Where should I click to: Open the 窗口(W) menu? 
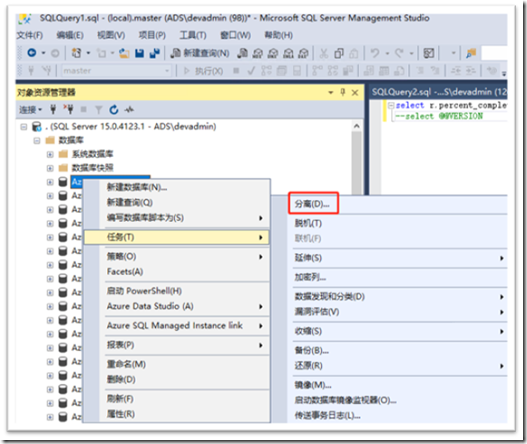click(x=235, y=35)
